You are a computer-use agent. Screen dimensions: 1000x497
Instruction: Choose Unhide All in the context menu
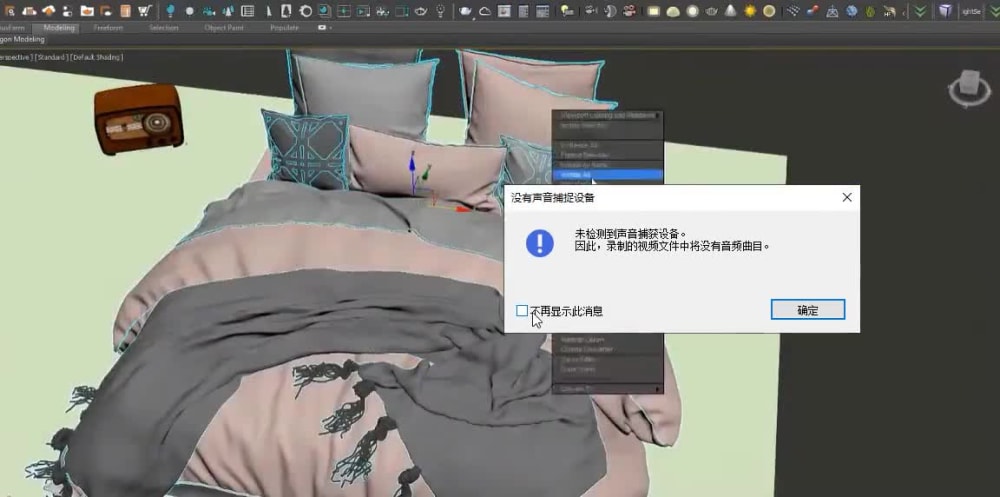(607, 174)
